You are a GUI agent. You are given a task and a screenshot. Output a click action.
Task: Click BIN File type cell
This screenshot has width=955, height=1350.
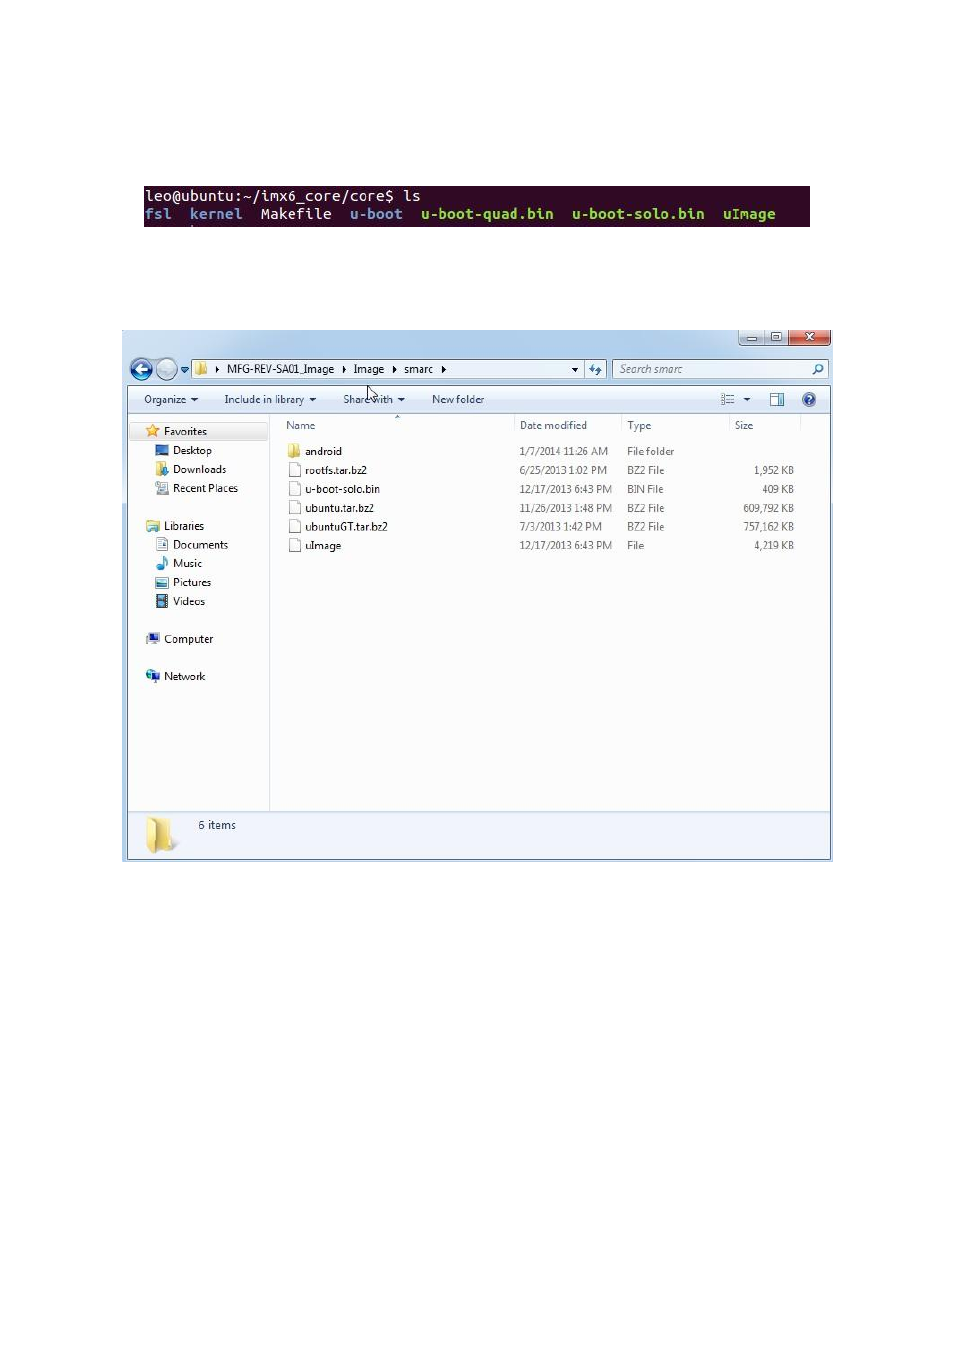point(645,489)
